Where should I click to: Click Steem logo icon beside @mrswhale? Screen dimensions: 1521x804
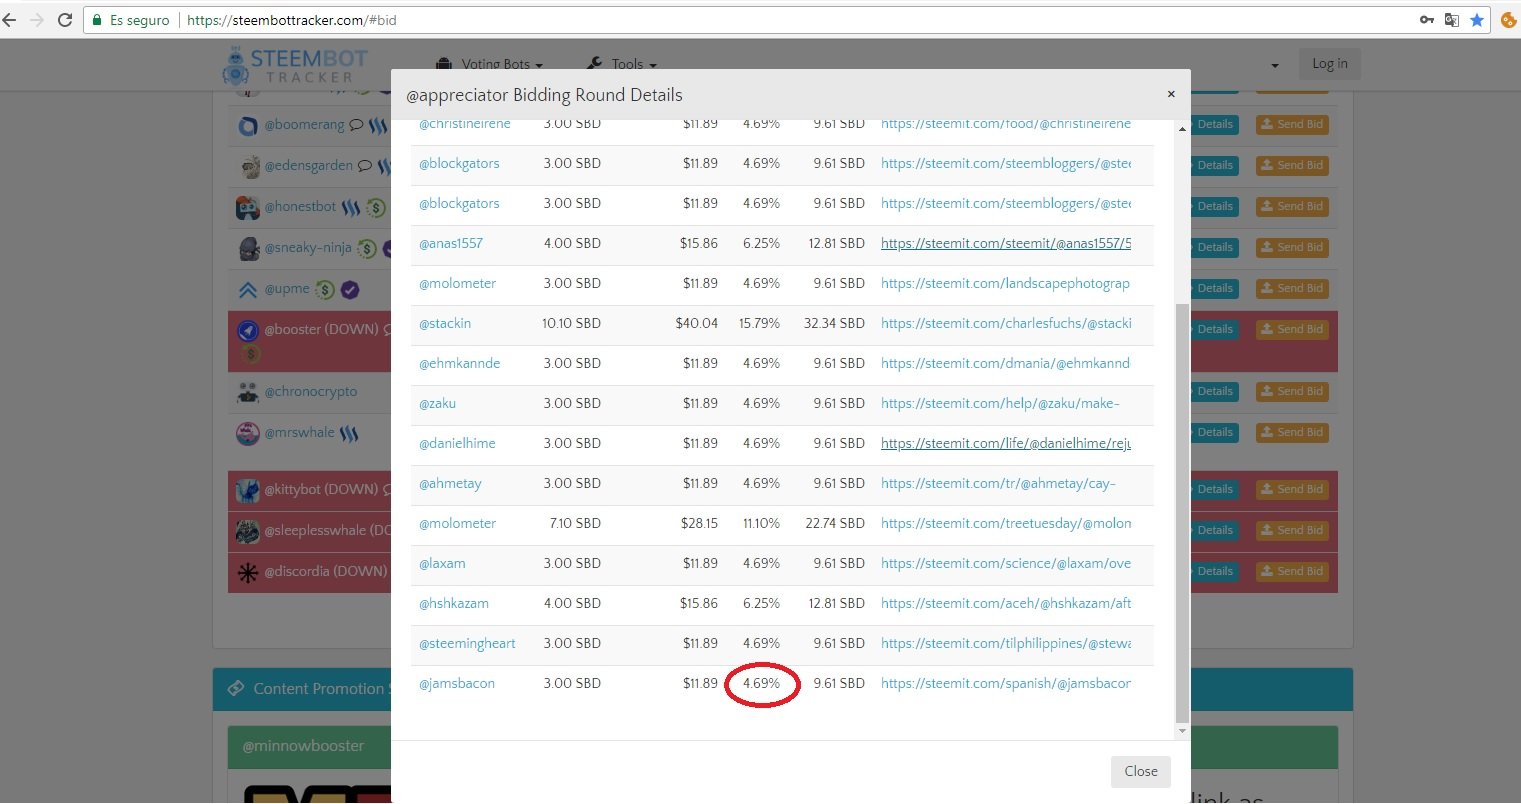[349, 434]
